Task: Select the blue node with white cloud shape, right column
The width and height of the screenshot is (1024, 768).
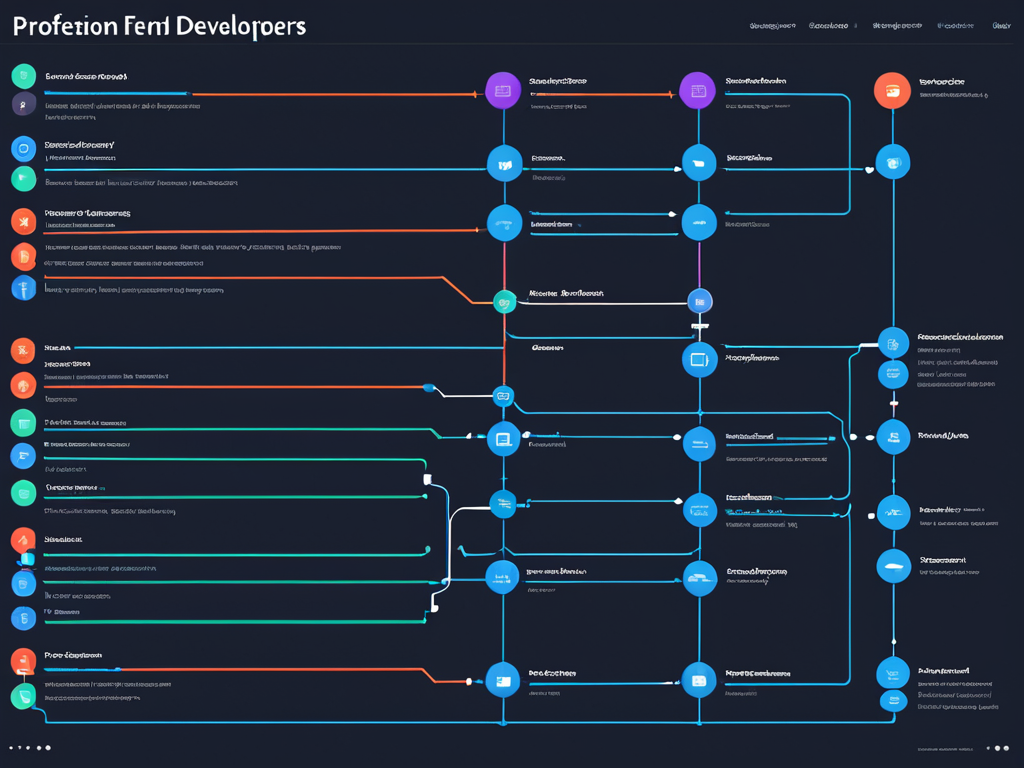Action: pyautogui.click(x=893, y=566)
